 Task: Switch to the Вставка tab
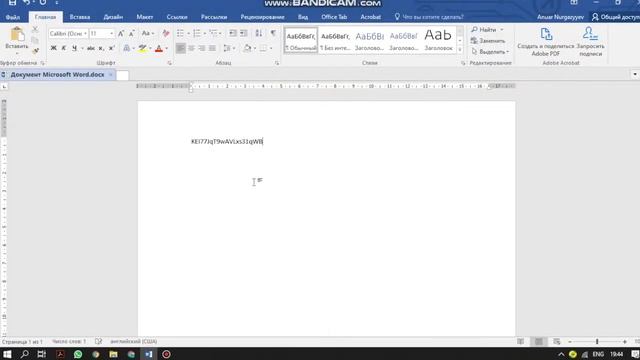[80, 17]
